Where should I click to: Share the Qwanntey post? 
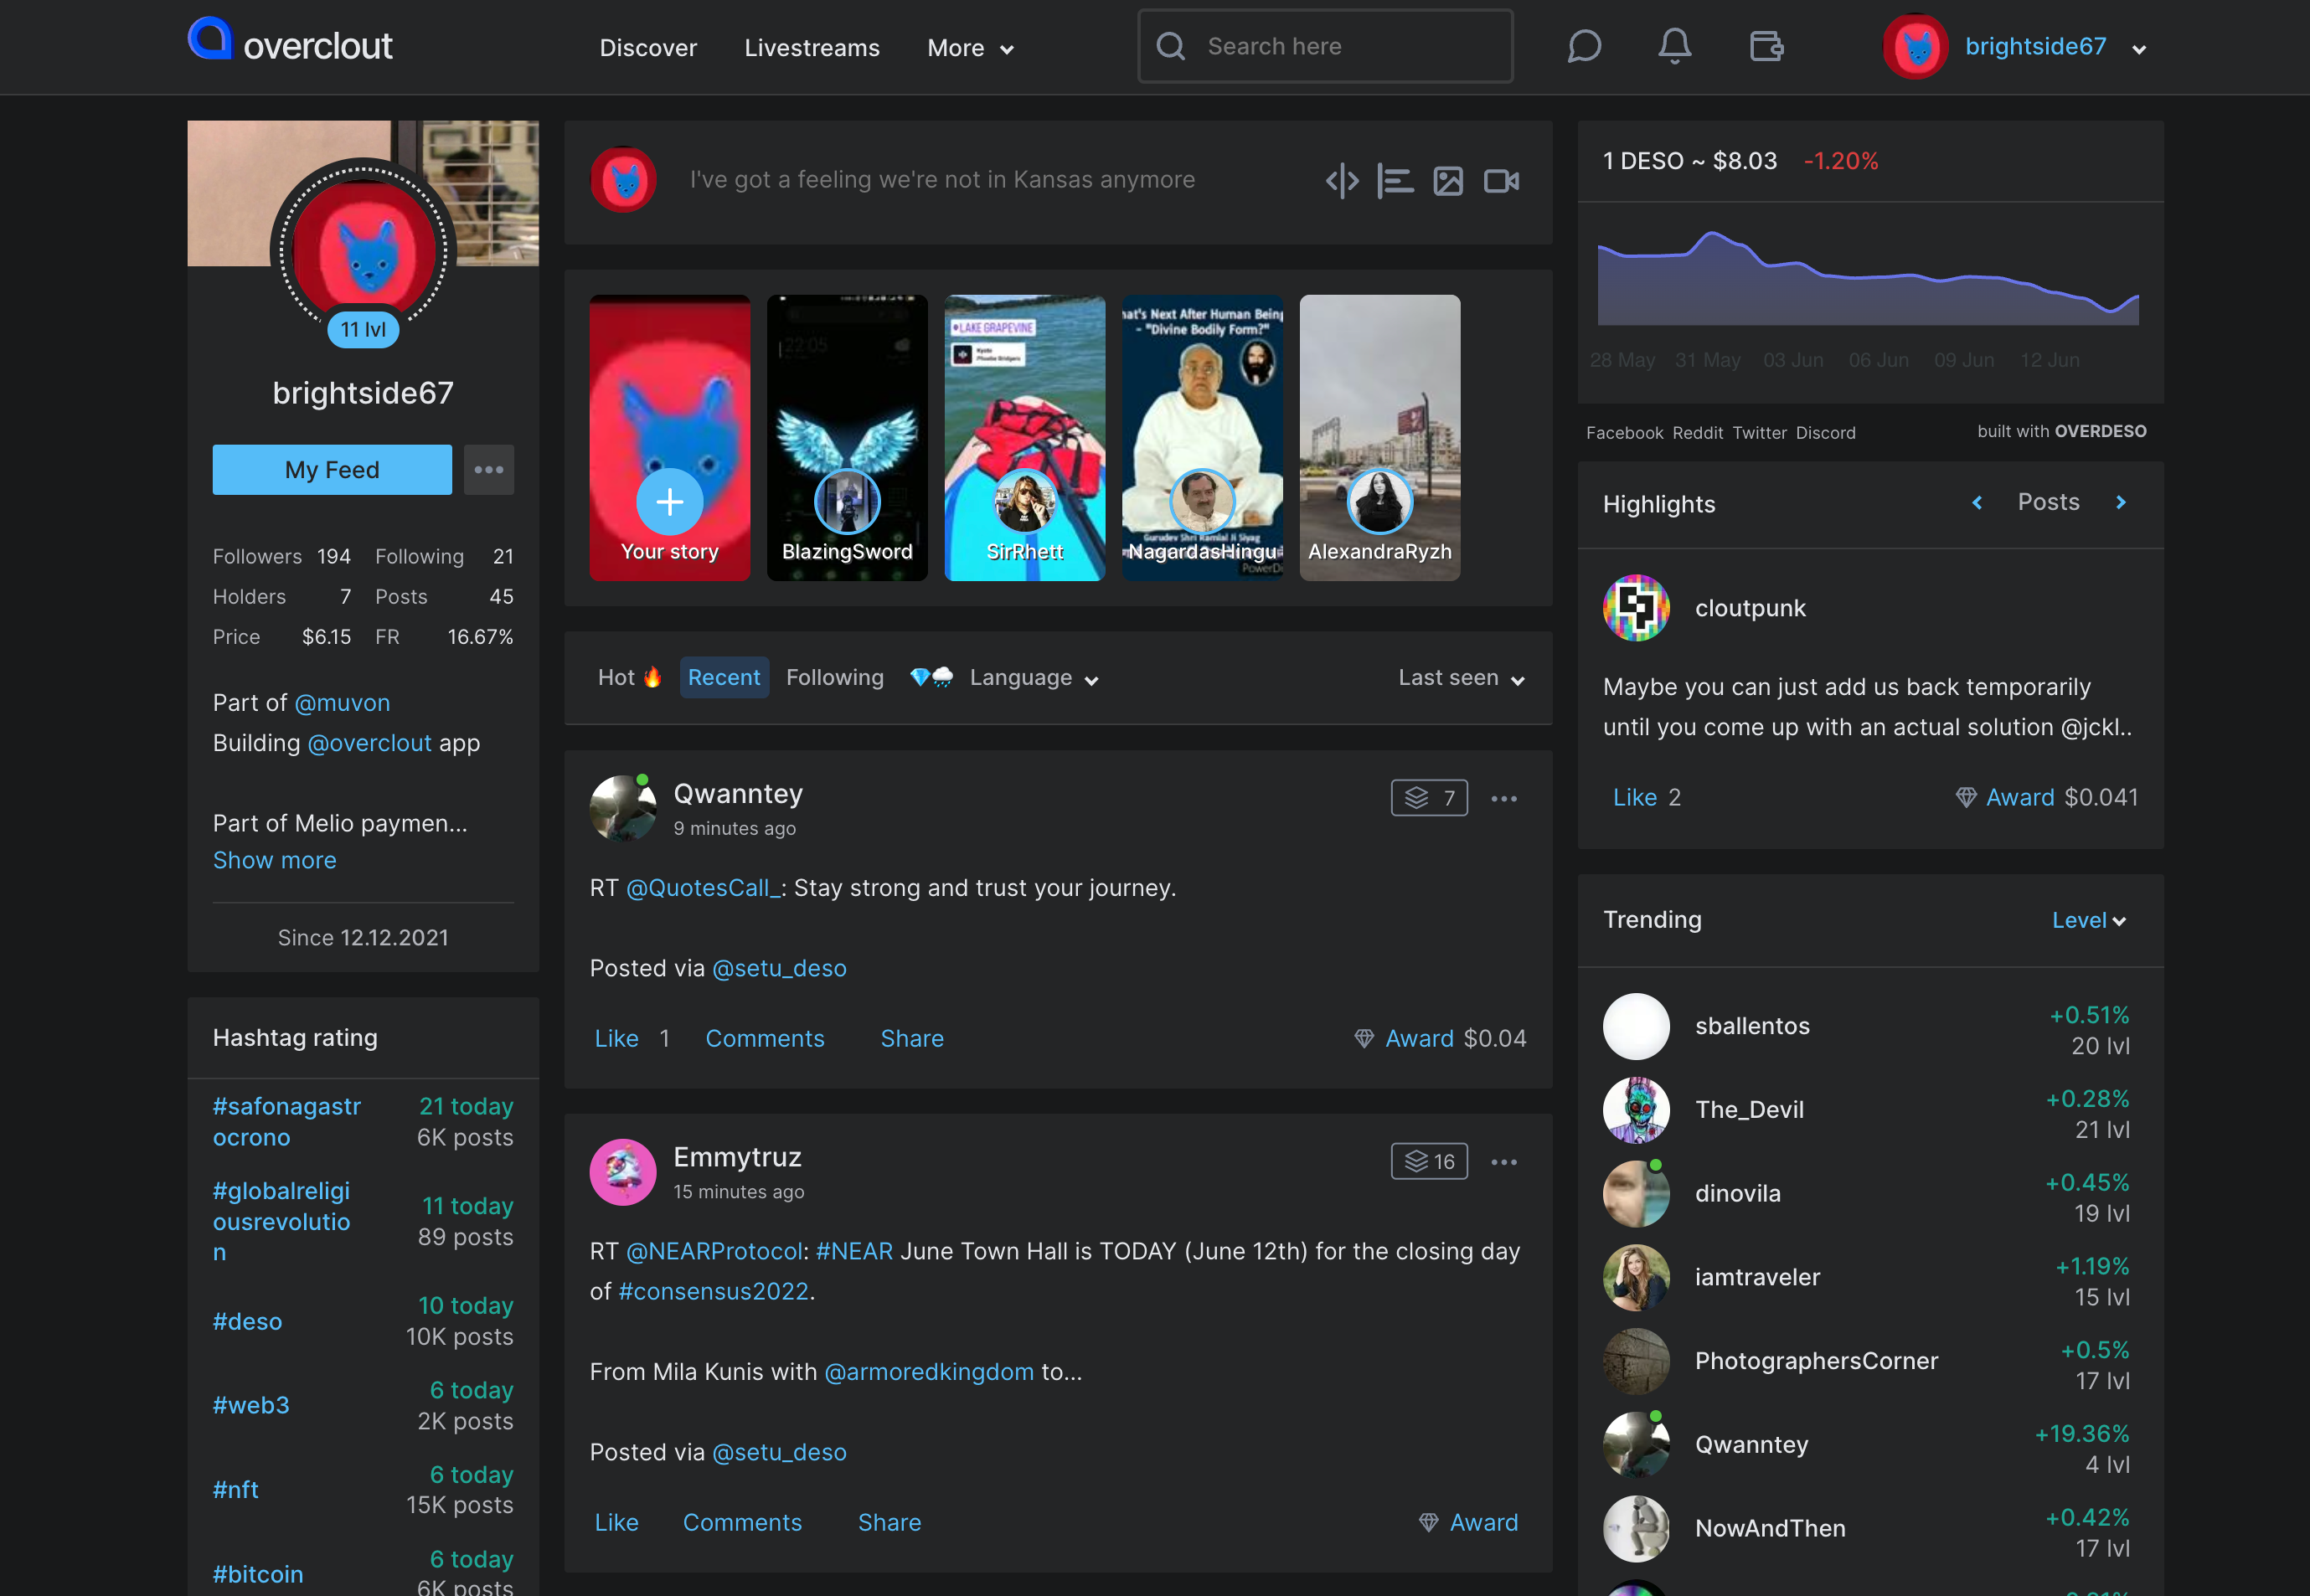click(x=912, y=1039)
